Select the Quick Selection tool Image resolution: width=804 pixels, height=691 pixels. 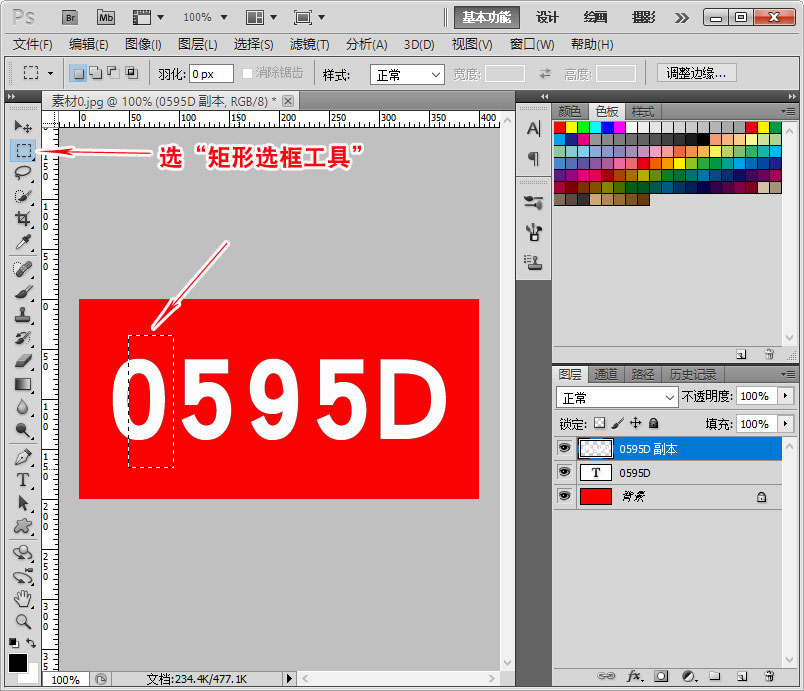coord(23,196)
